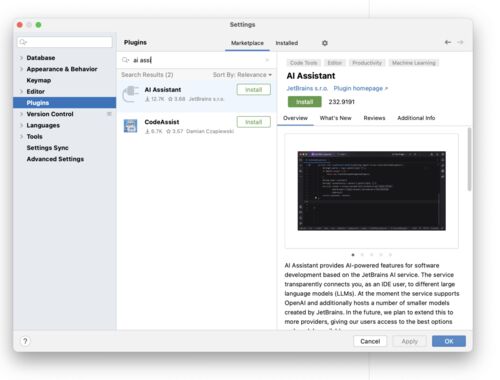Screen dimensions: 500x380
Task: Open help via the question mark icon
Action: (25, 341)
